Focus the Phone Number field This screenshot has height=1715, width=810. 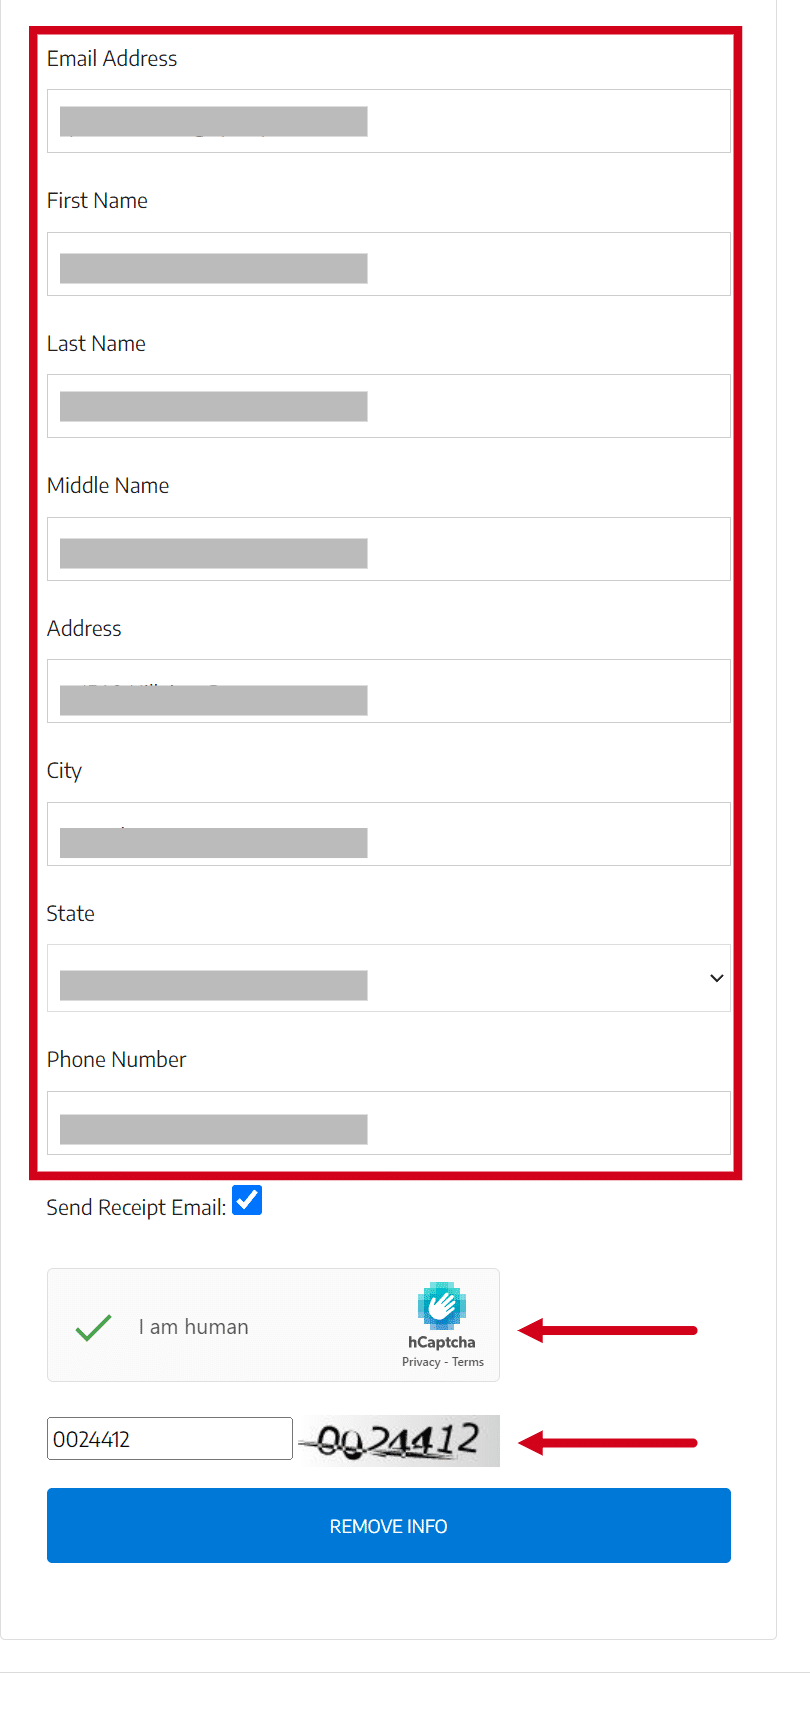[x=389, y=1123]
